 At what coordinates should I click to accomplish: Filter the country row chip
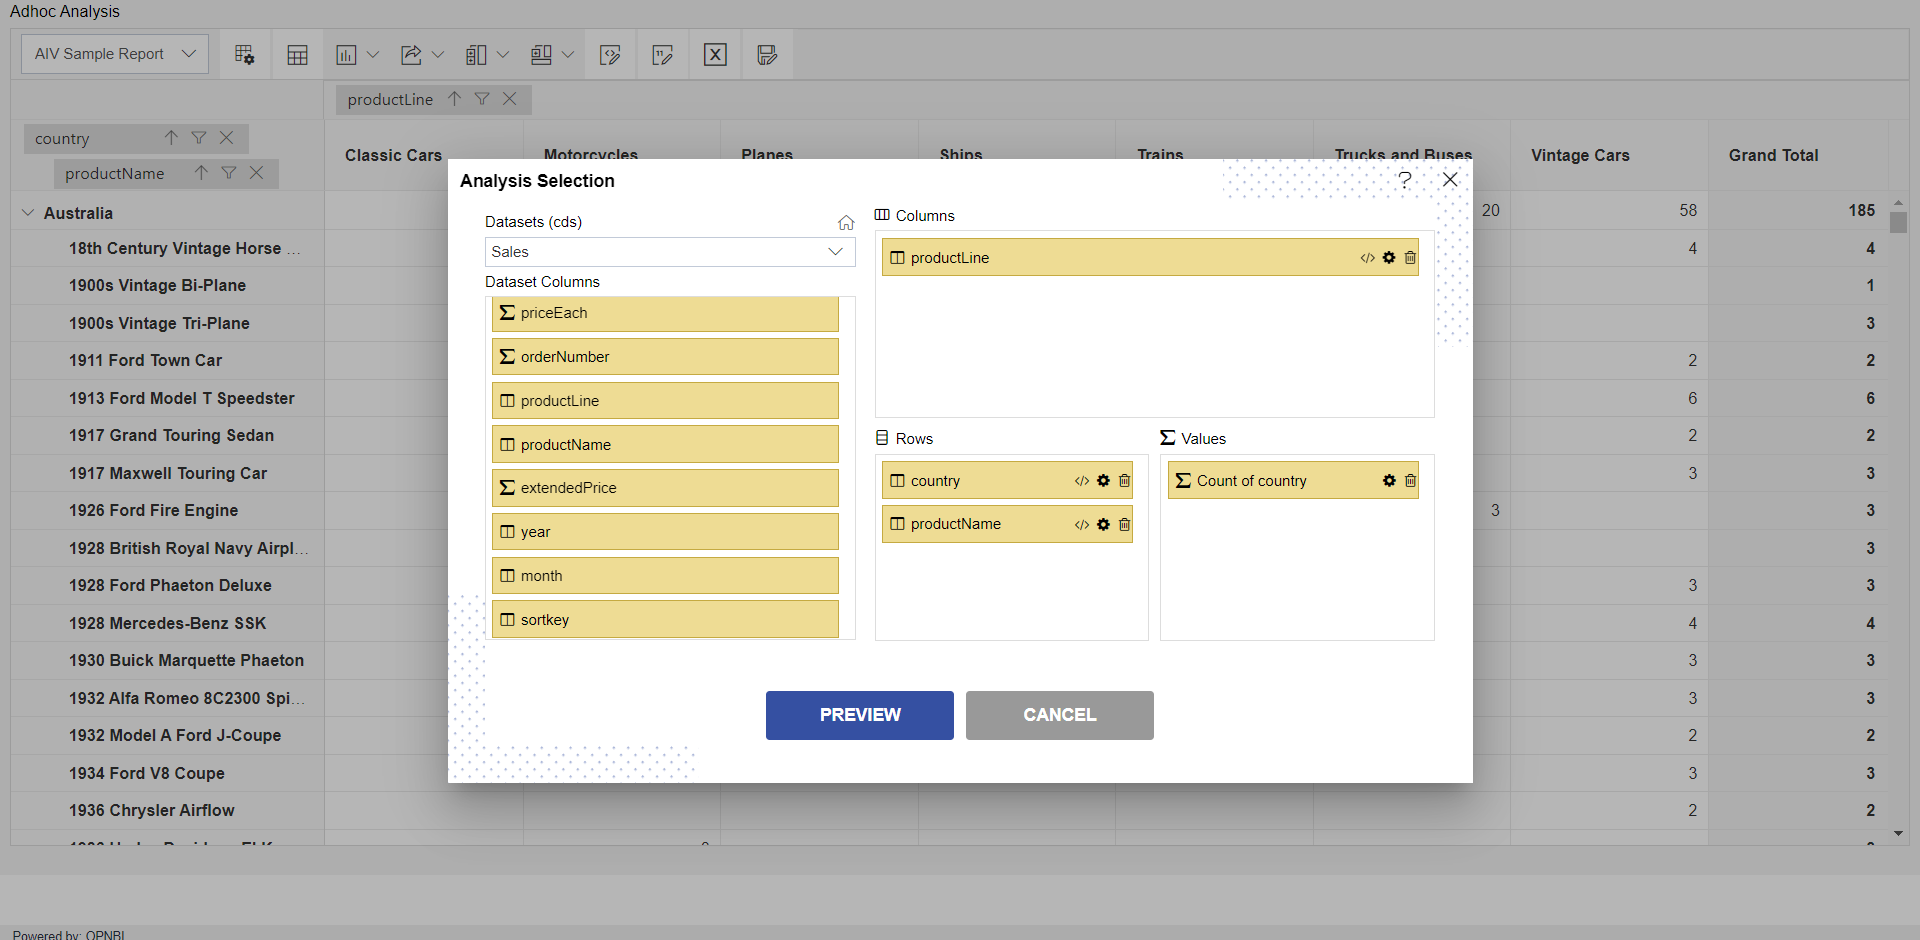199,138
